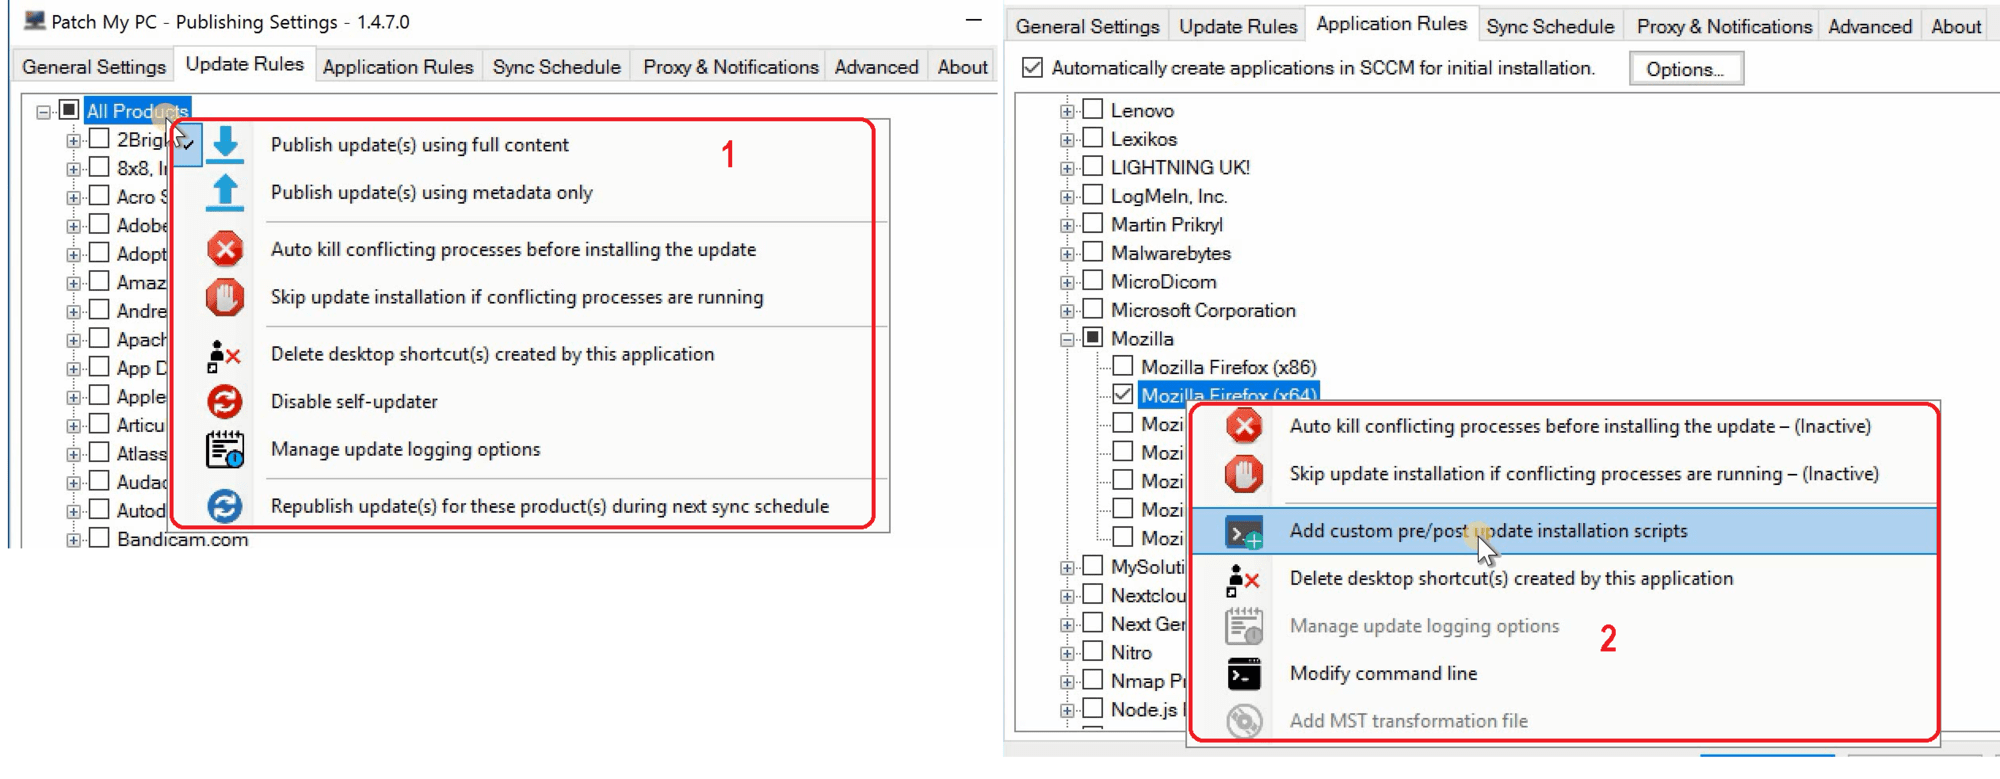Click the red X auto kill icon in Application Rules menu
Screen dimensions: 2000x779
click(1244, 426)
